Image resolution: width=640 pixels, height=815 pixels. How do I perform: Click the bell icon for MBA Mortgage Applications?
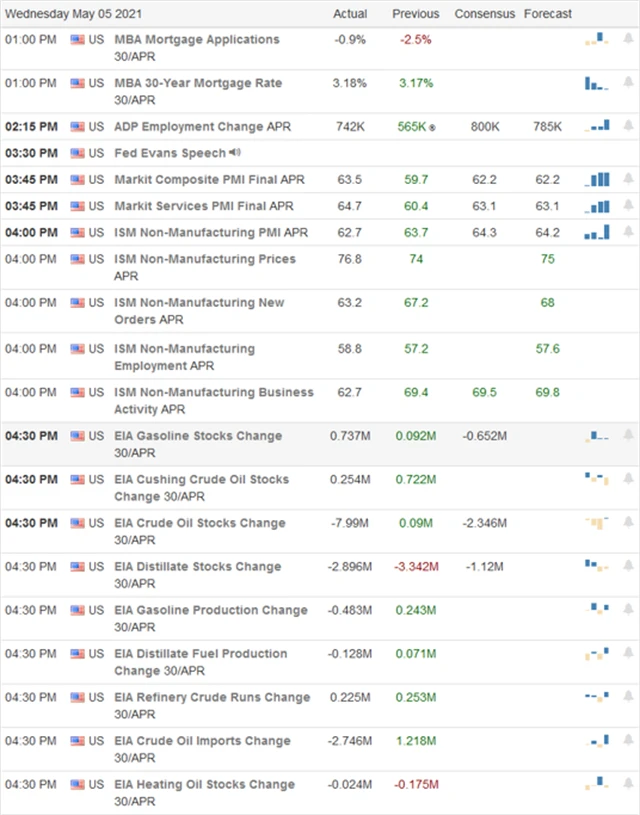coord(628,40)
